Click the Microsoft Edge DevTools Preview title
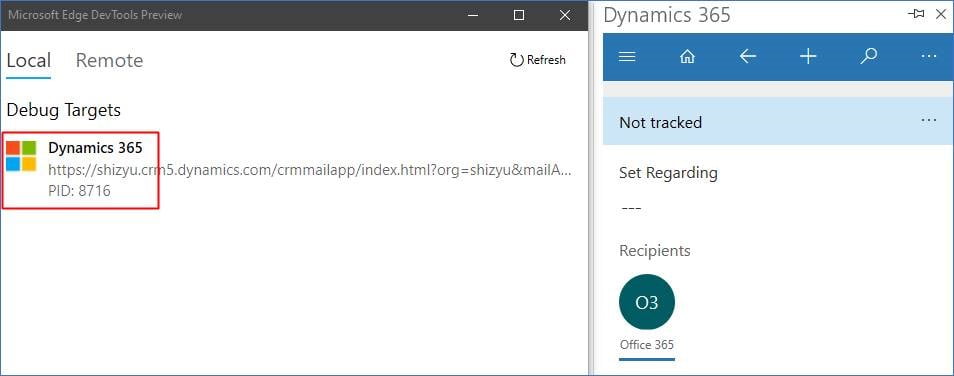954x376 pixels. pyautogui.click(x=95, y=15)
